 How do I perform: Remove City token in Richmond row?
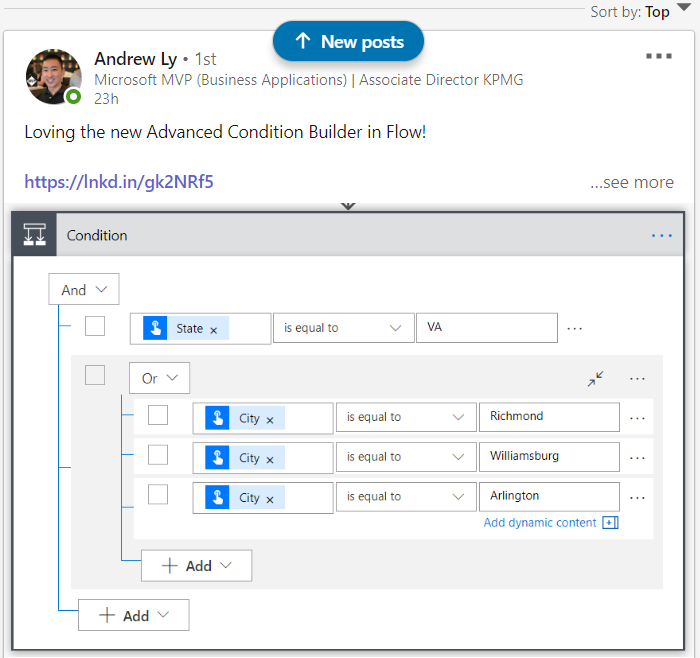[x=270, y=420]
